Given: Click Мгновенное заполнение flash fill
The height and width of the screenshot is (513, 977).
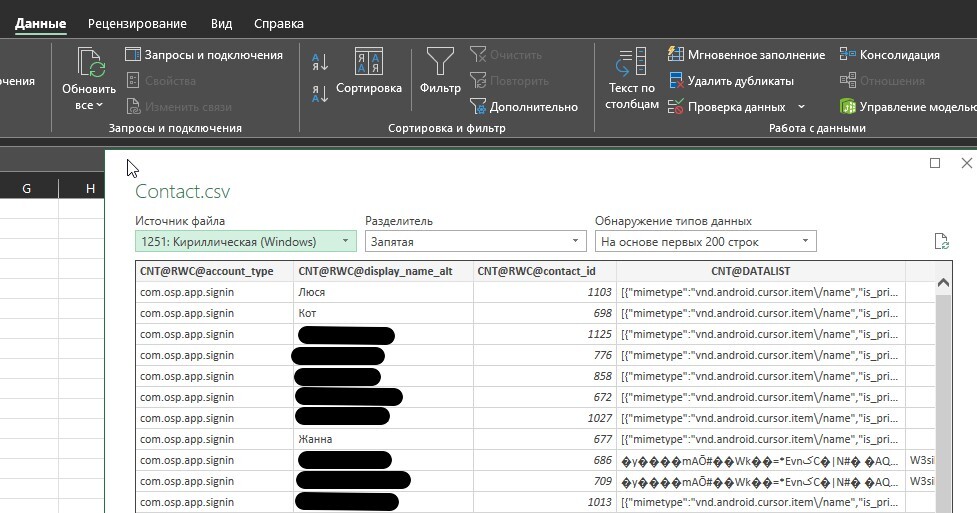Looking at the screenshot, I should [746, 55].
